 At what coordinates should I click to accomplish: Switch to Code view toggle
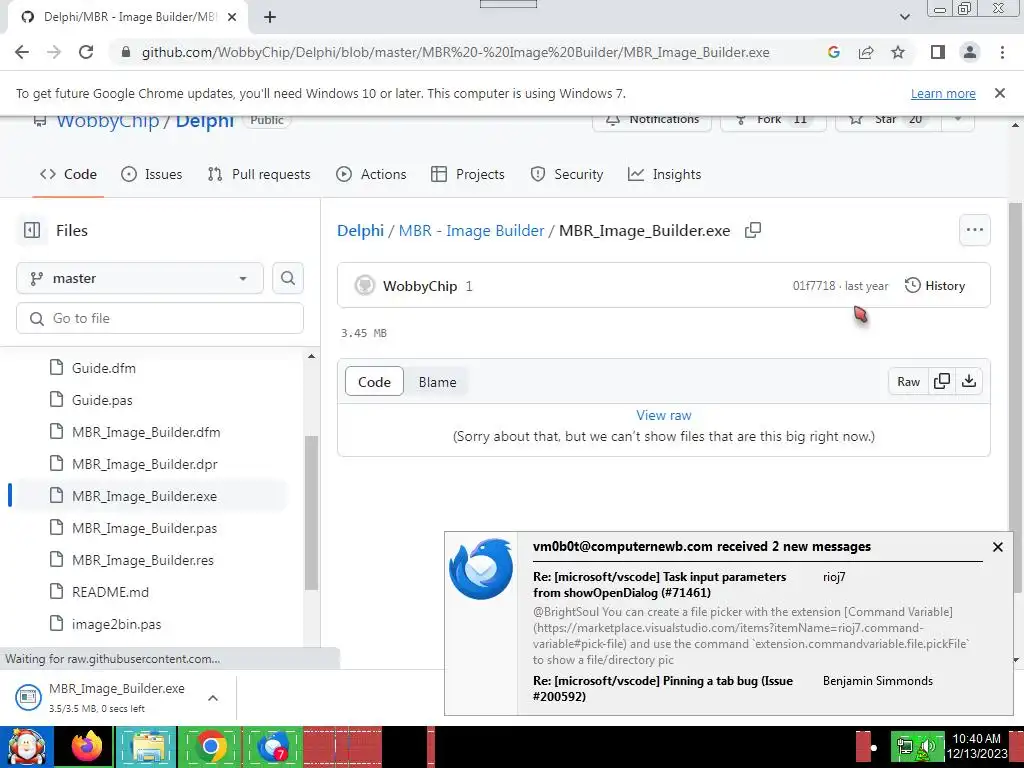[374, 382]
